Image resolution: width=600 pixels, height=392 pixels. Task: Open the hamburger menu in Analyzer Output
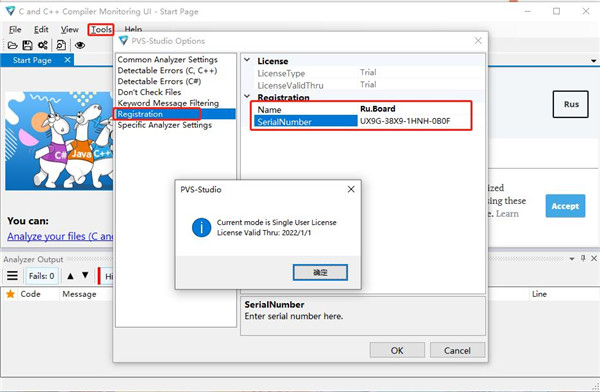click(12, 276)
